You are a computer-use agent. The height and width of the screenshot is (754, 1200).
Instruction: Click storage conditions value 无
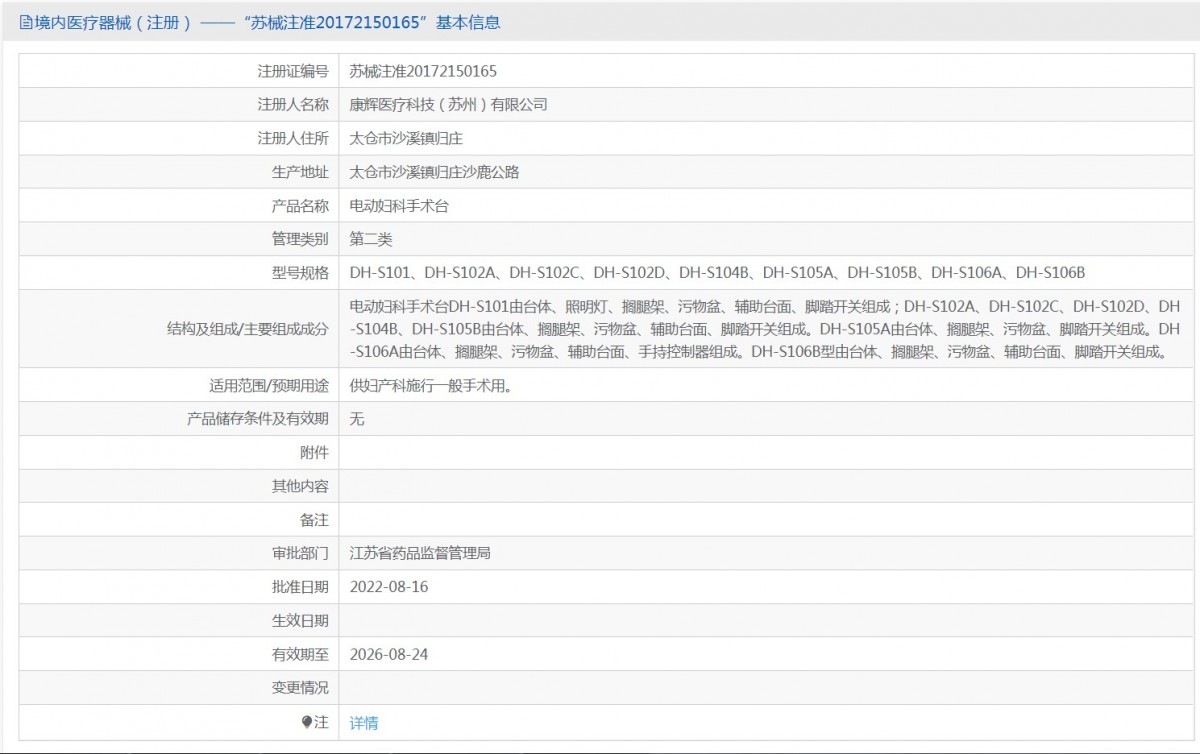click(x=357, y=419)
